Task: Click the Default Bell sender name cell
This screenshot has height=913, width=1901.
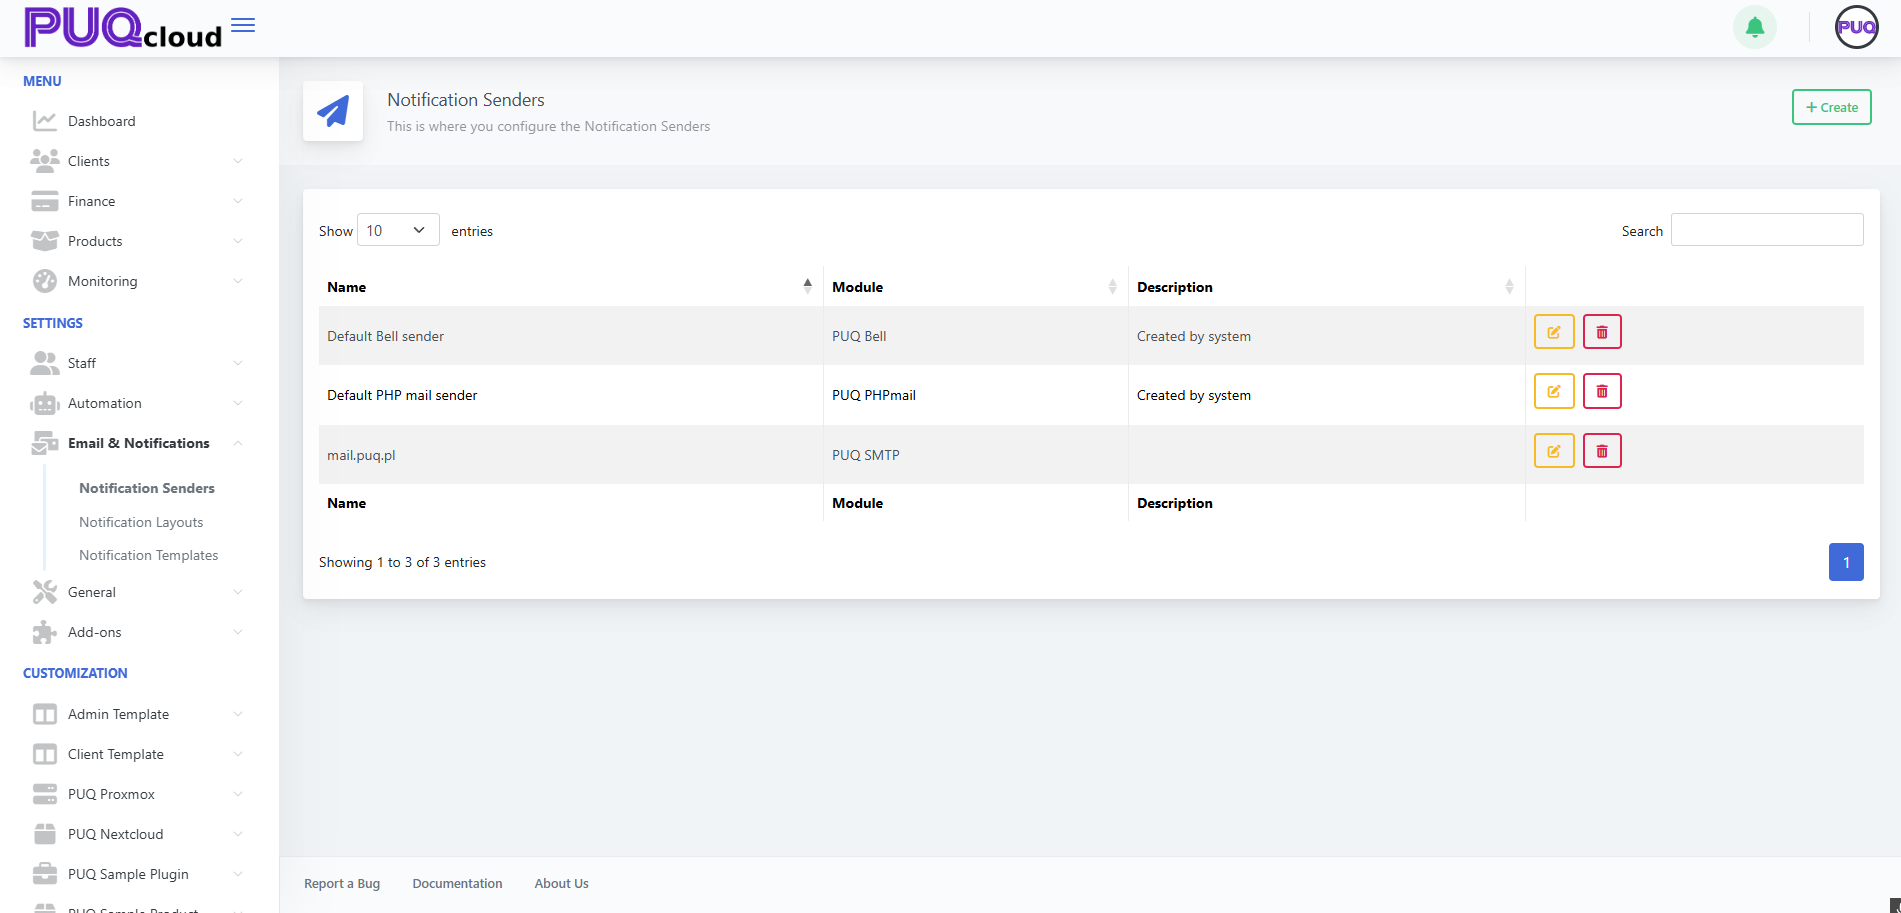Action: [570, 336]
